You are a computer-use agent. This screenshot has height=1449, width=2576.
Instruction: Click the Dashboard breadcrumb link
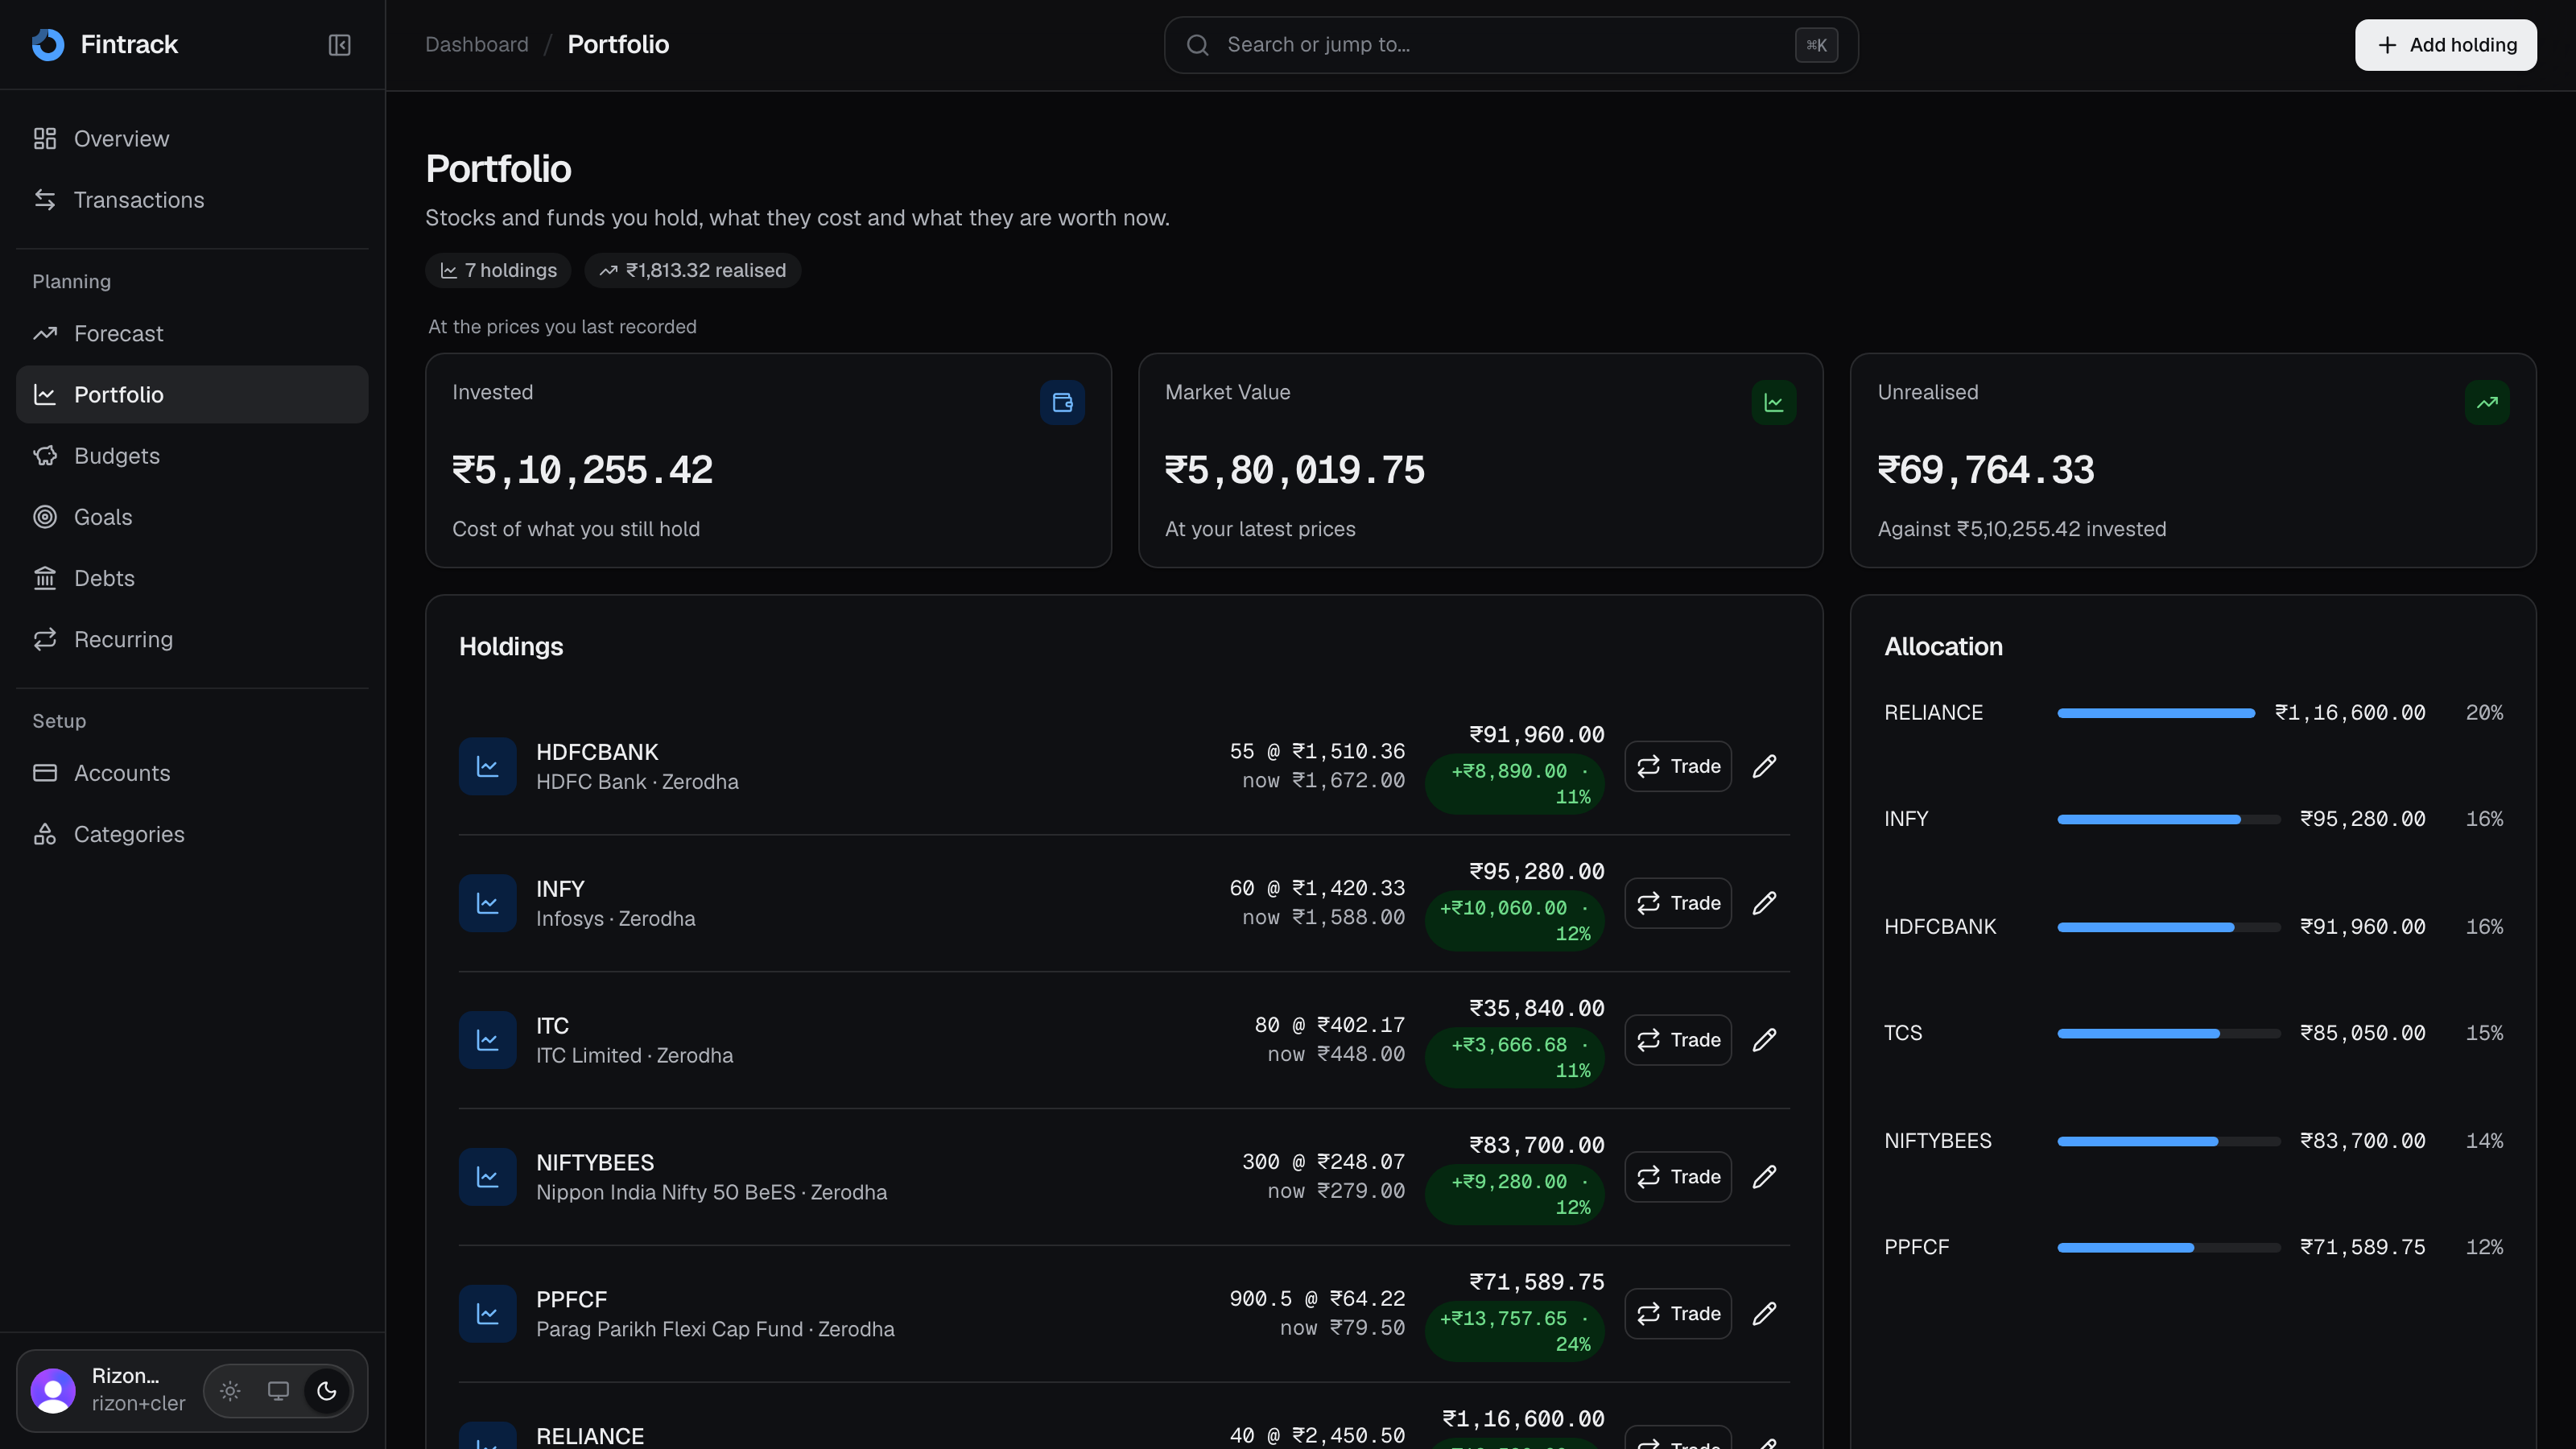point(476,45)
